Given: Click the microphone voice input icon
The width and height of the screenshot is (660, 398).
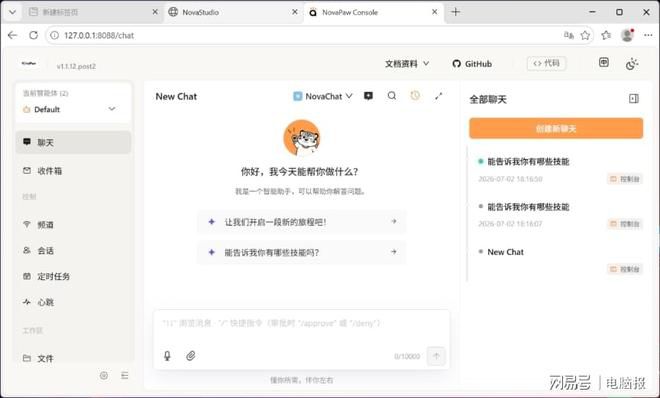Looking at the screenshot, I should tap(167, 356).
